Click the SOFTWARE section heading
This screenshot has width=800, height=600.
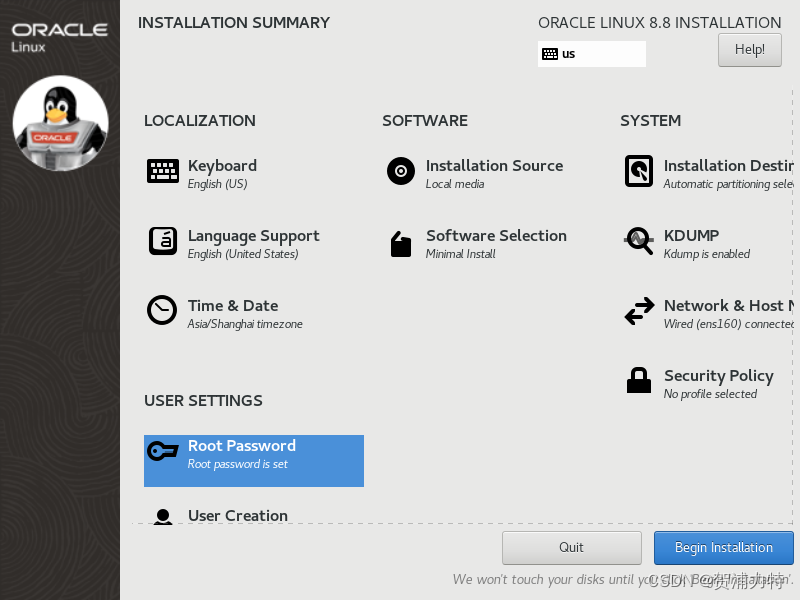(425, 121)
